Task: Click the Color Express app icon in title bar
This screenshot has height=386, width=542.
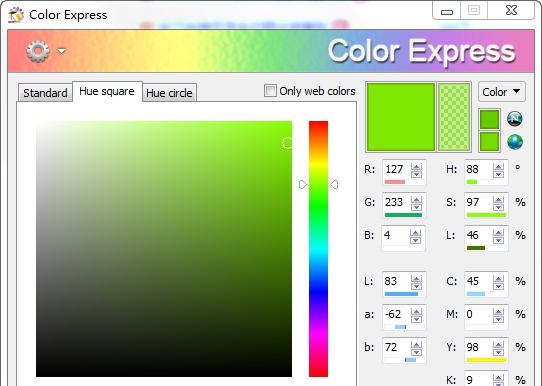Action: click(16, 15)
